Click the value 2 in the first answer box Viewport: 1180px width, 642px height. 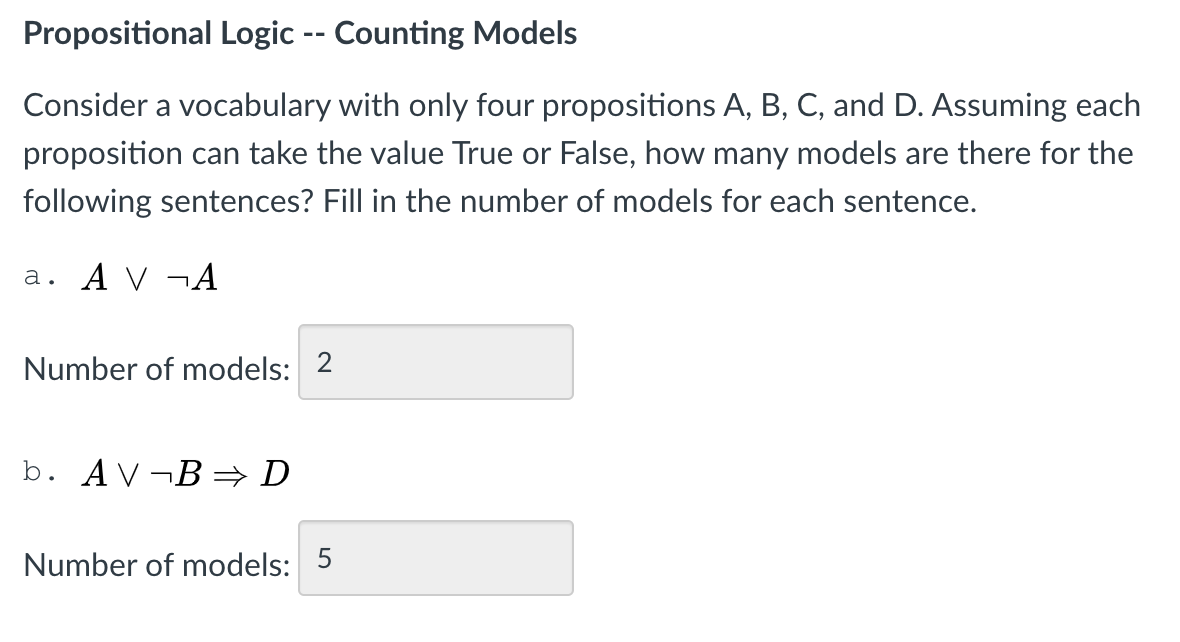tap(324, 363)
